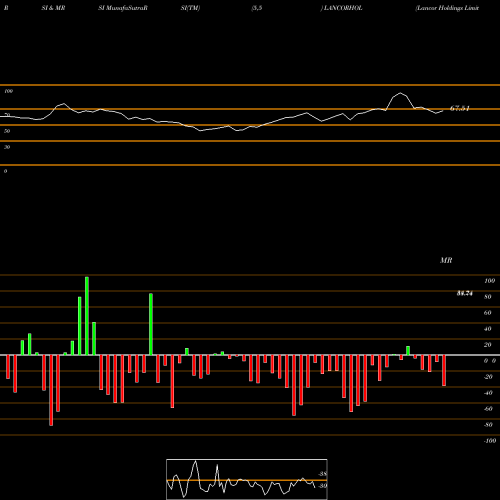
Task: Click the 80 label on MR axis
Action: (x=488, y=297)
